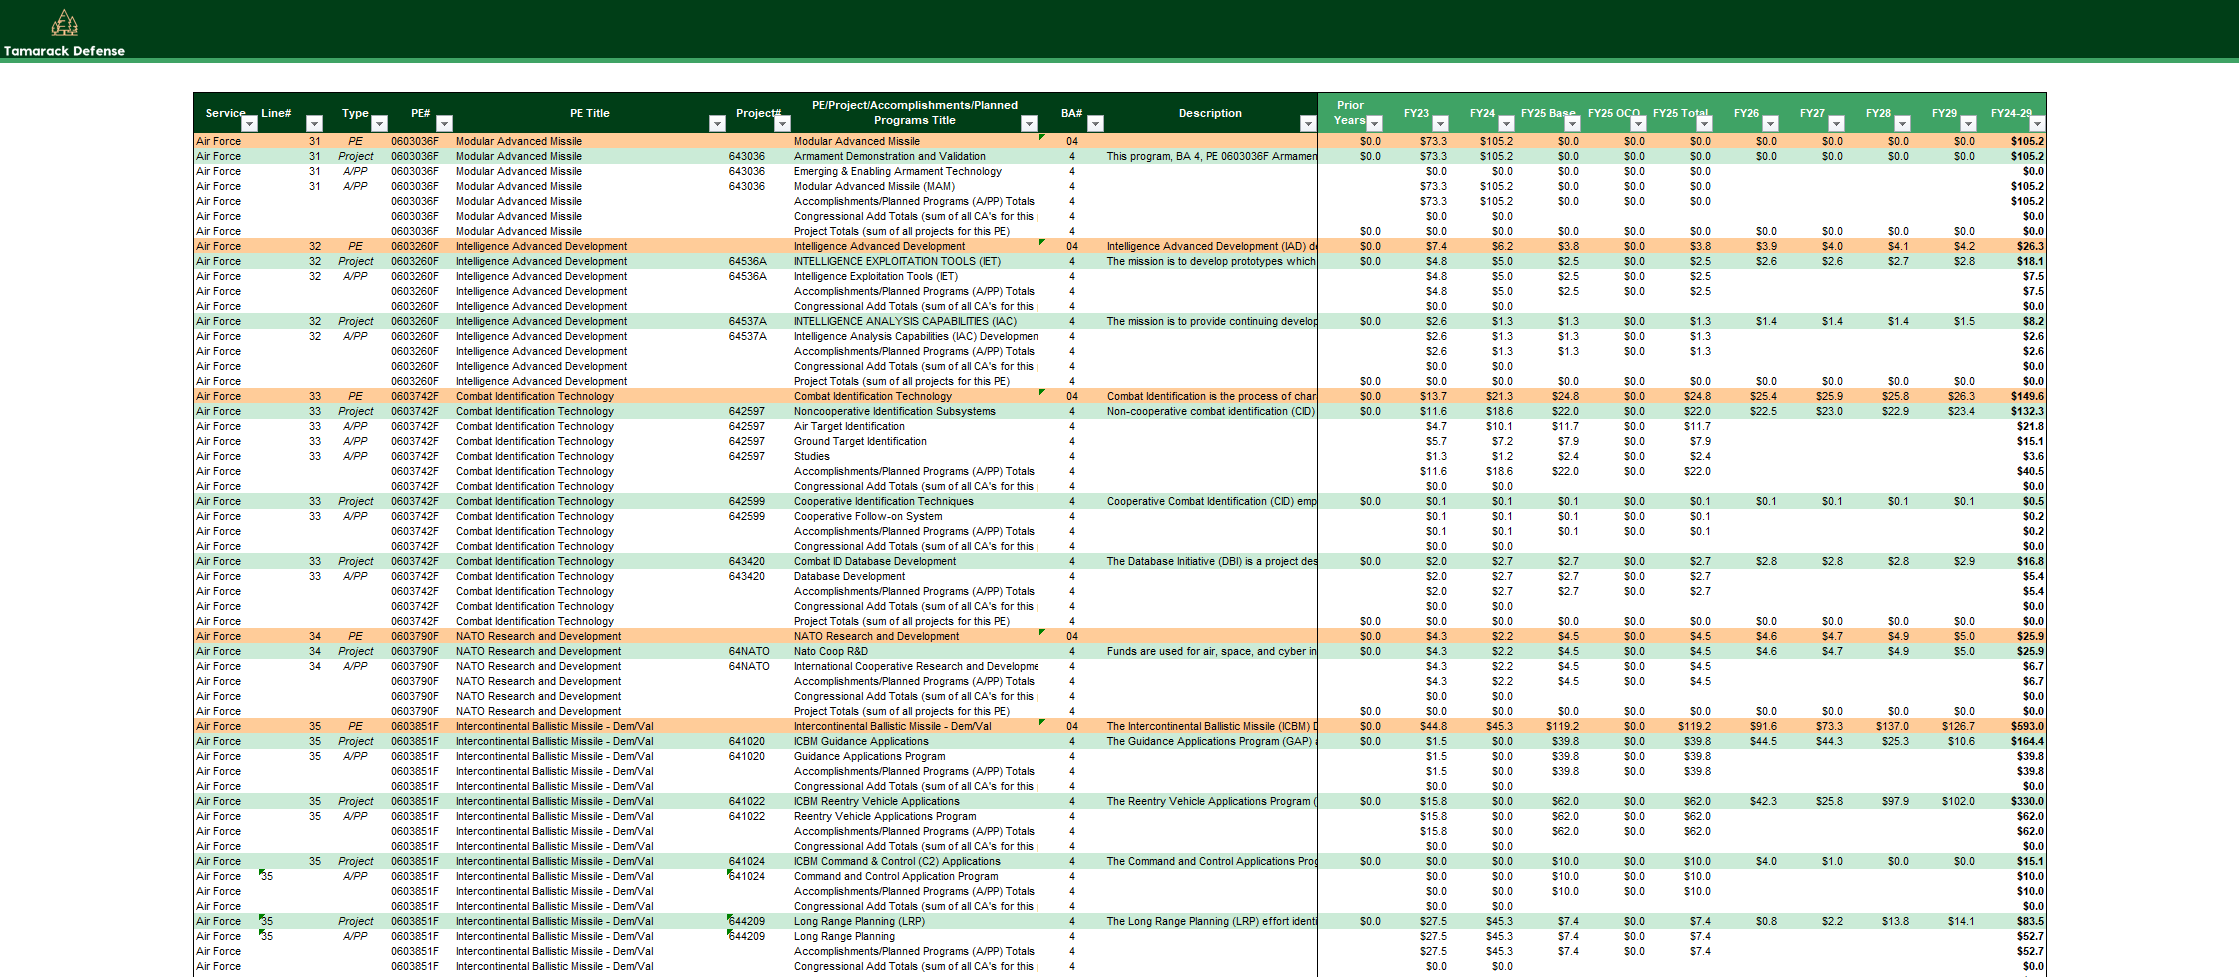Select the $40.5 total cell

2013,471
